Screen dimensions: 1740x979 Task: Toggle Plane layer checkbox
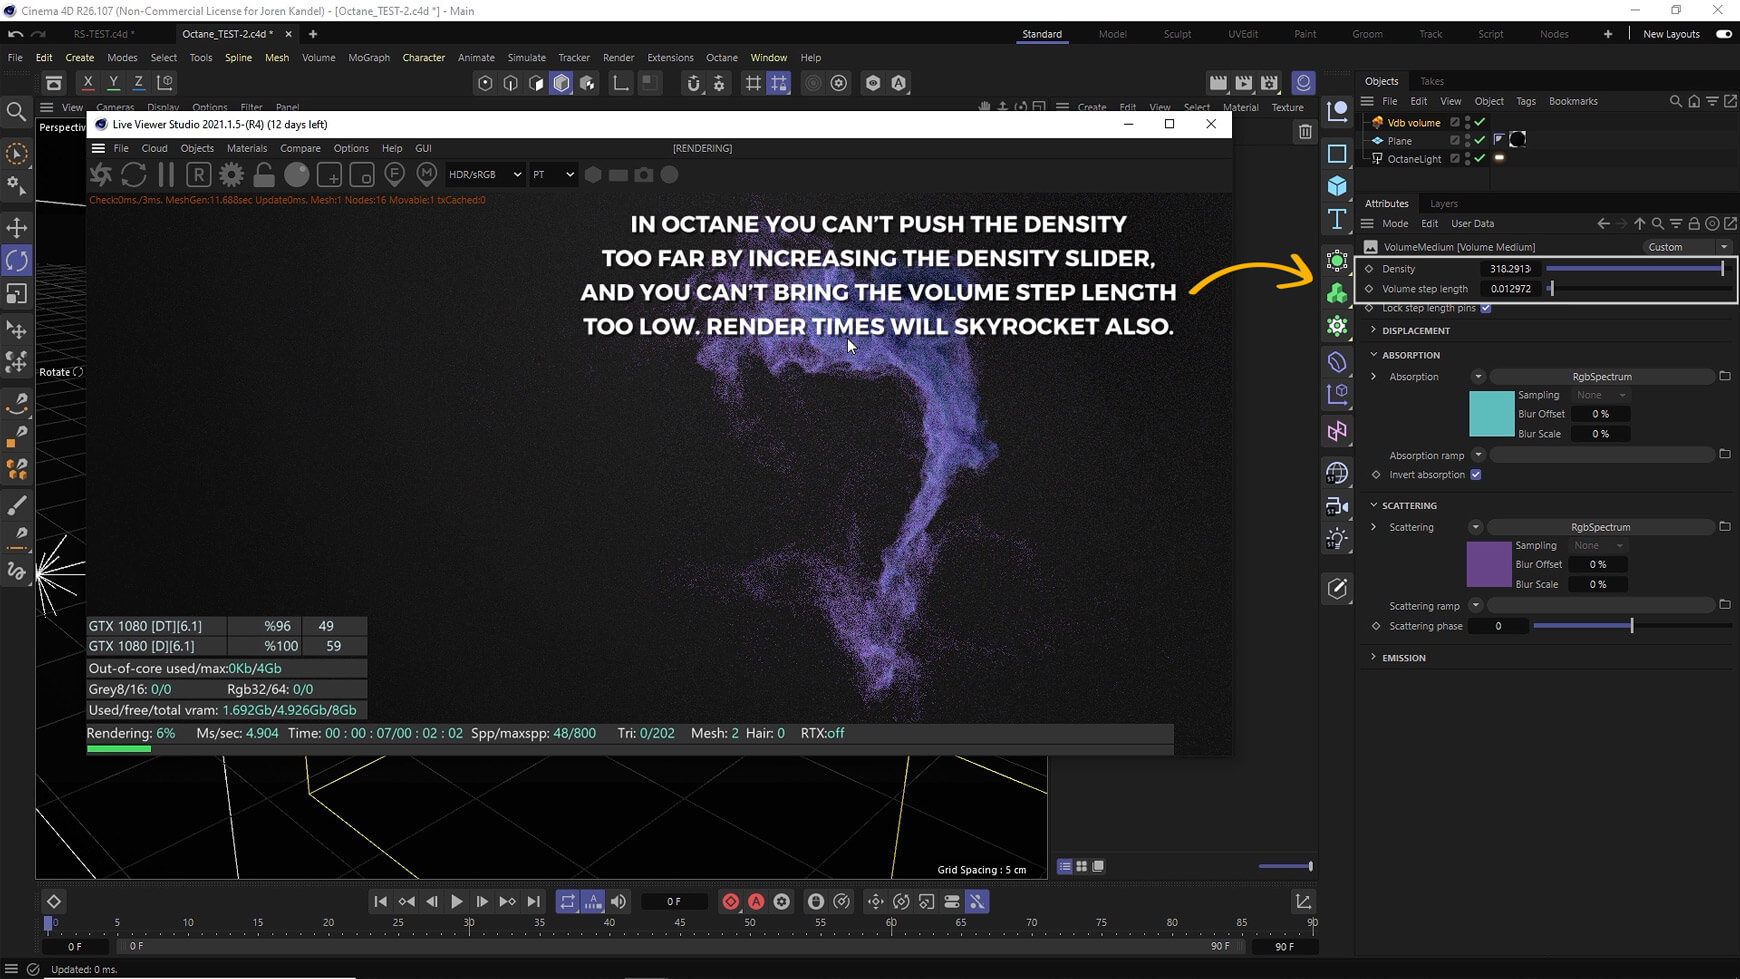(1455, 141)
